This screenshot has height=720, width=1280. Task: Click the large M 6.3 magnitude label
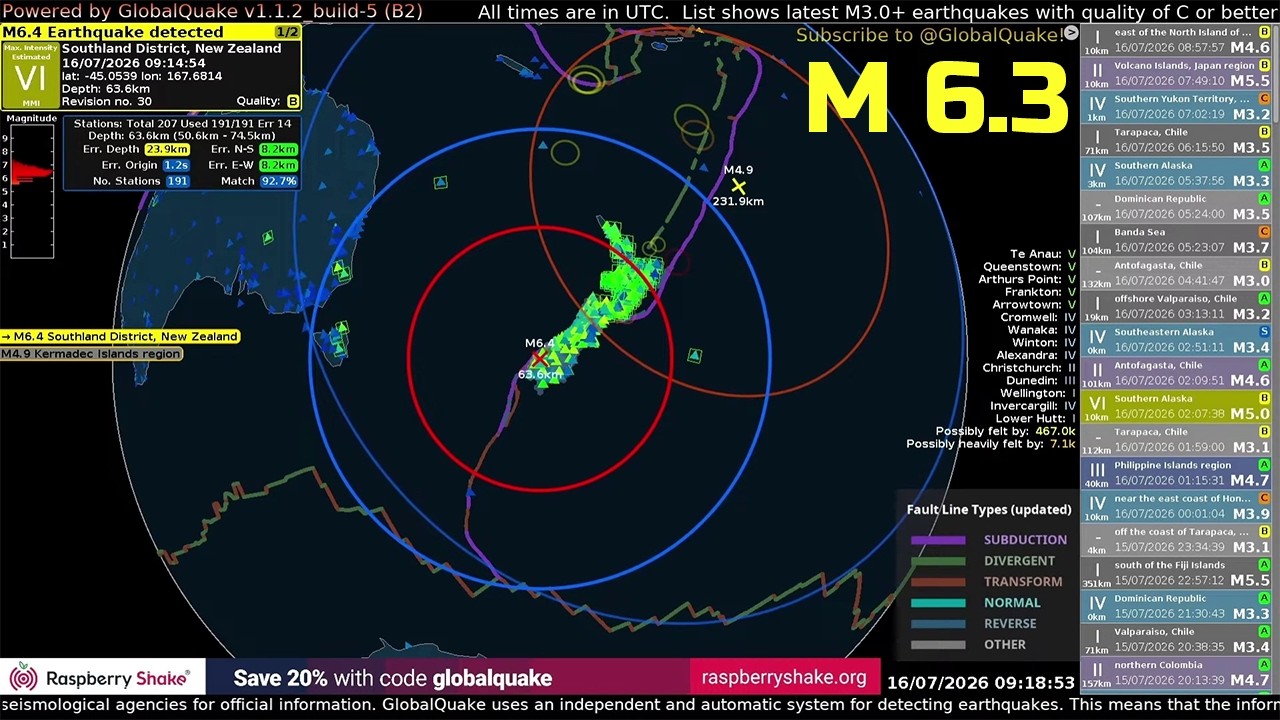937,97
